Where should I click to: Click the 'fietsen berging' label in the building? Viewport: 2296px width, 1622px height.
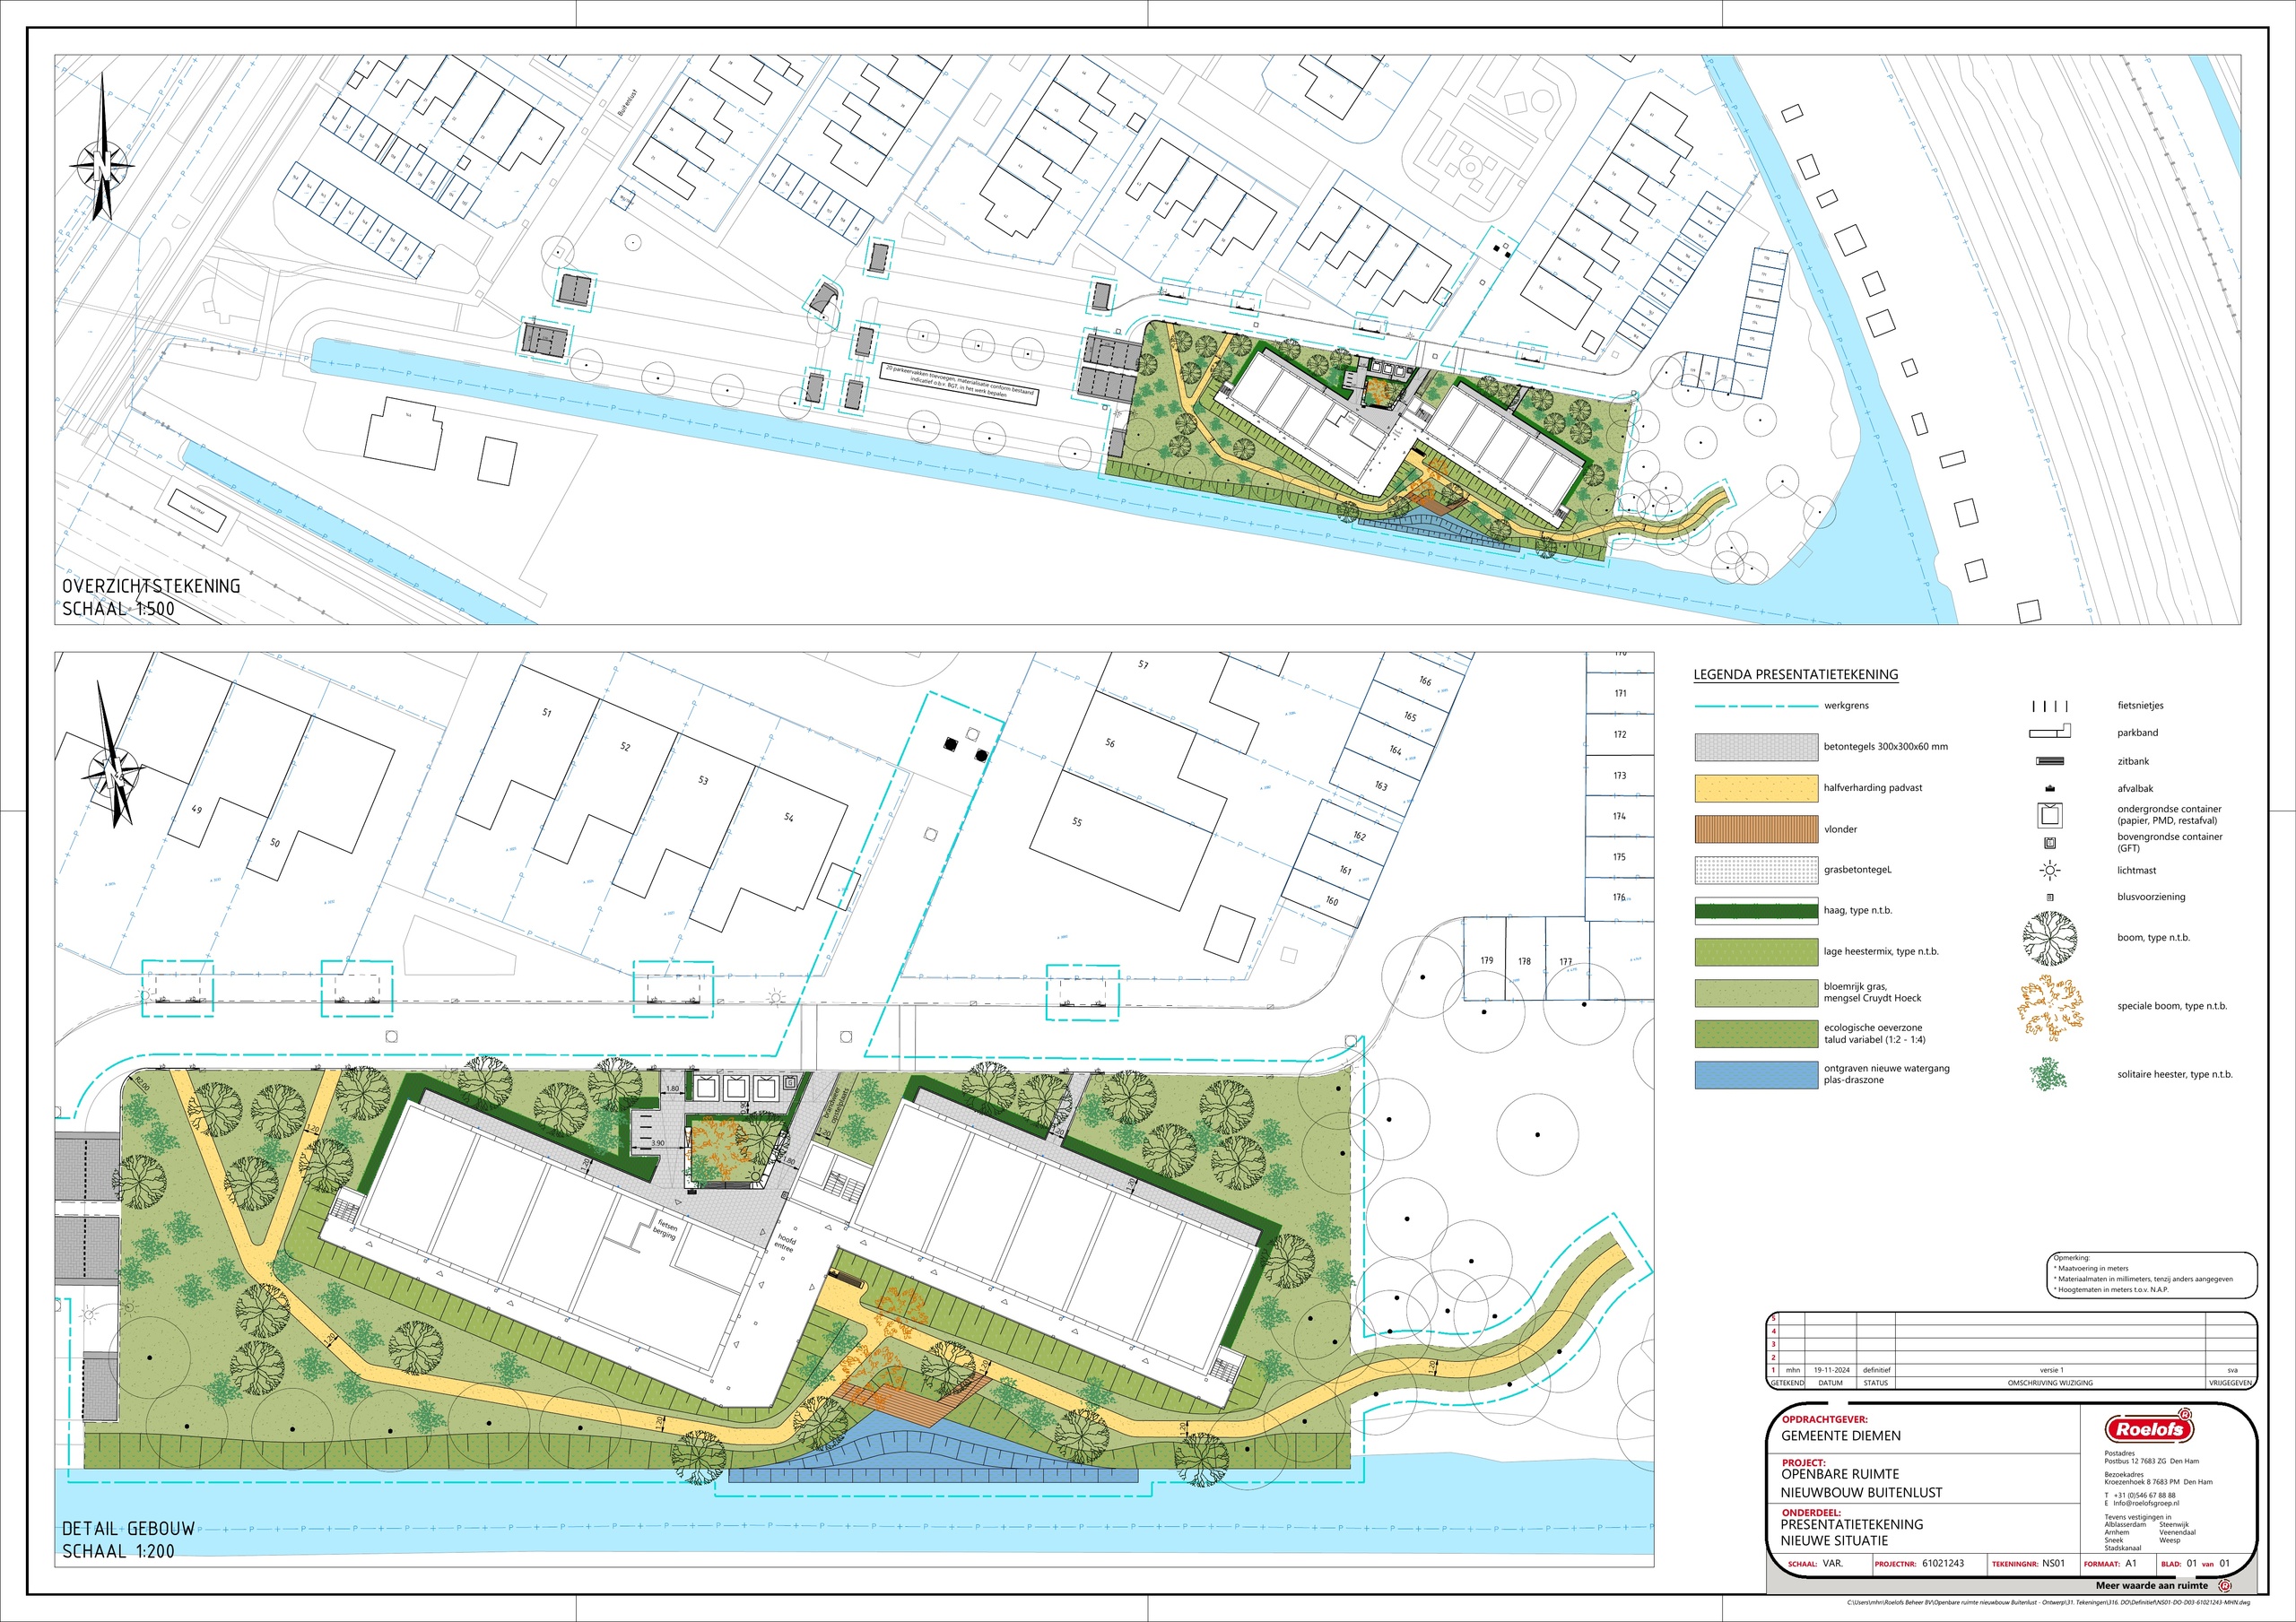point(665,1229)
